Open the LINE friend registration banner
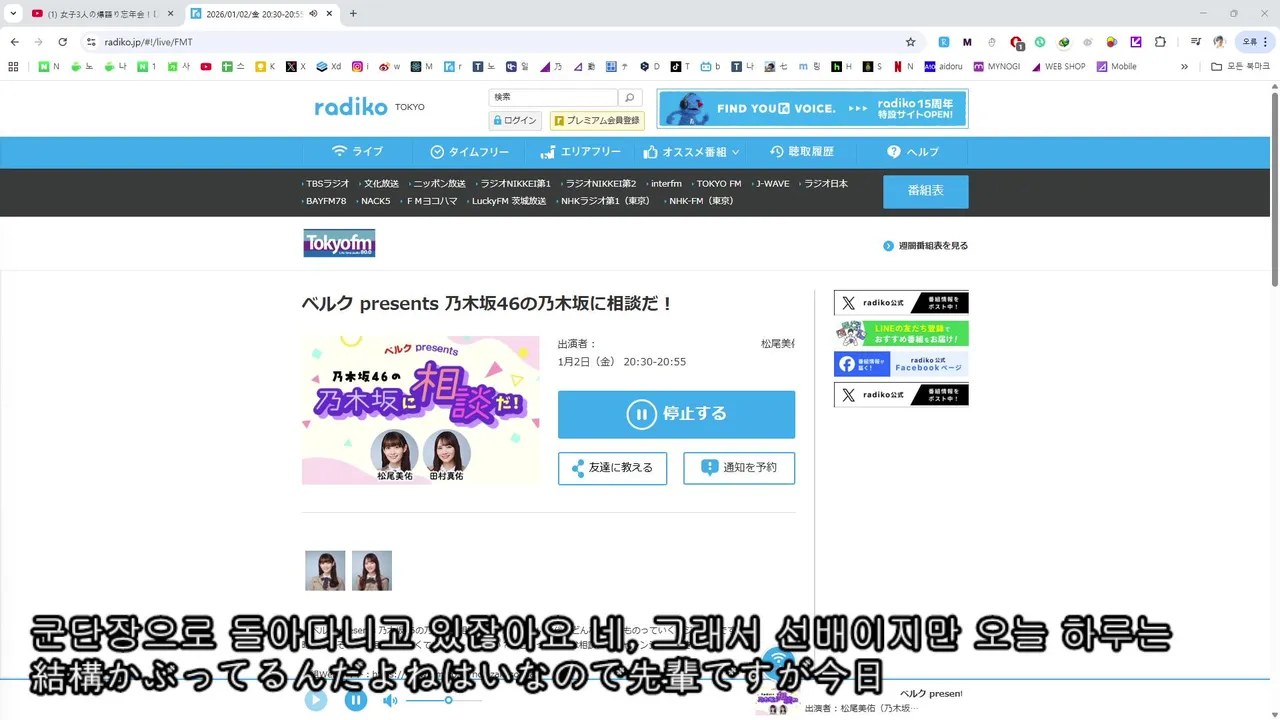 tap(901, 334)
